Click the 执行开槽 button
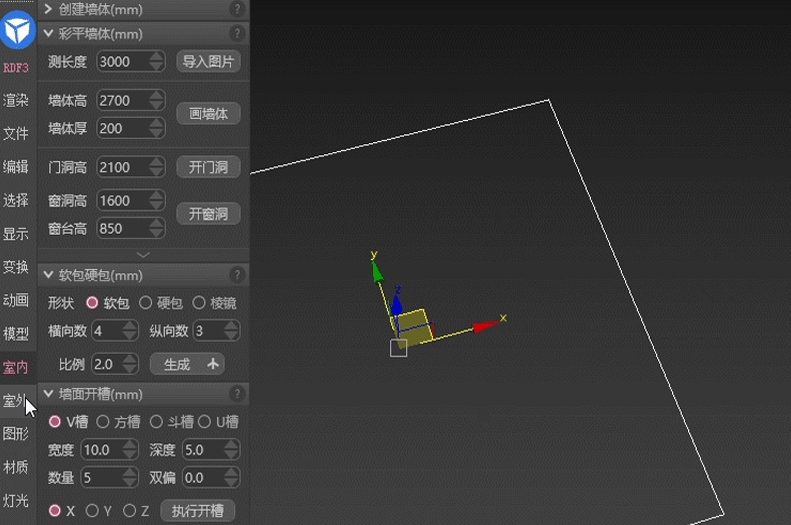 tap(197, 511)
